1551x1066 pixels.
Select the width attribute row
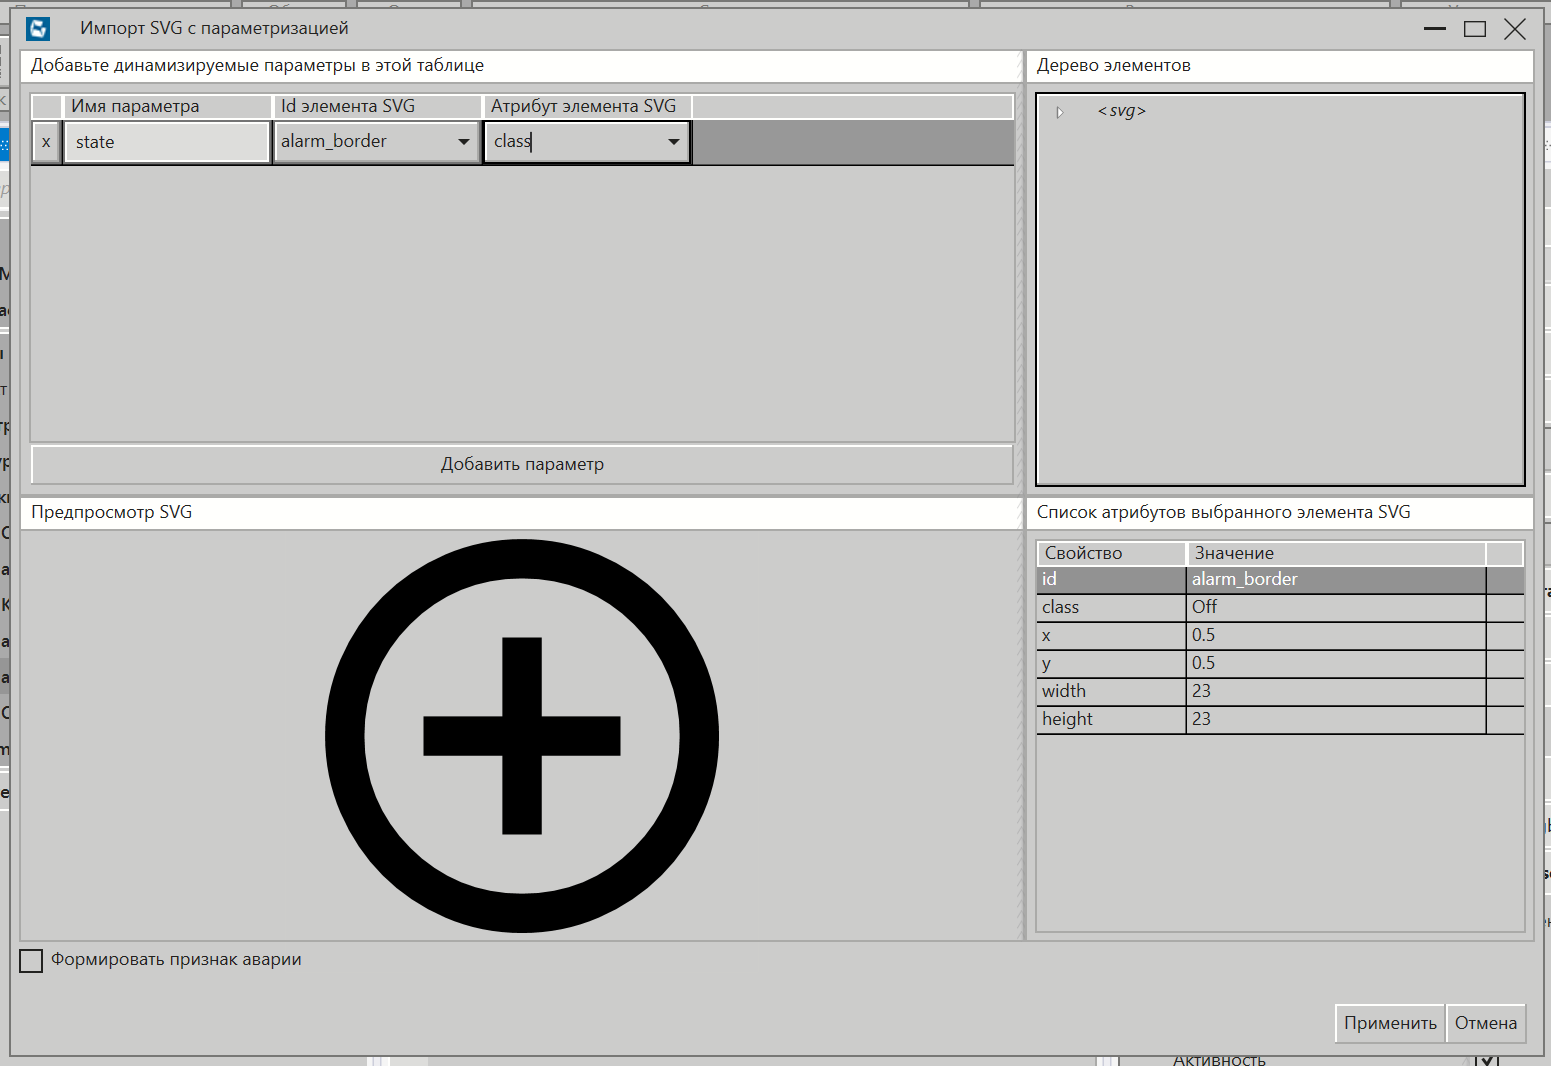click(1110, 691)
